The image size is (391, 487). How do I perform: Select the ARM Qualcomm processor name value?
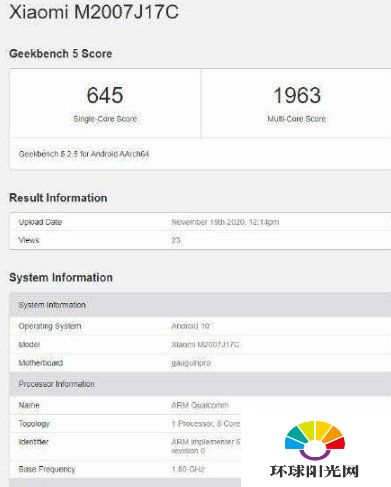[x=200, y=405]
